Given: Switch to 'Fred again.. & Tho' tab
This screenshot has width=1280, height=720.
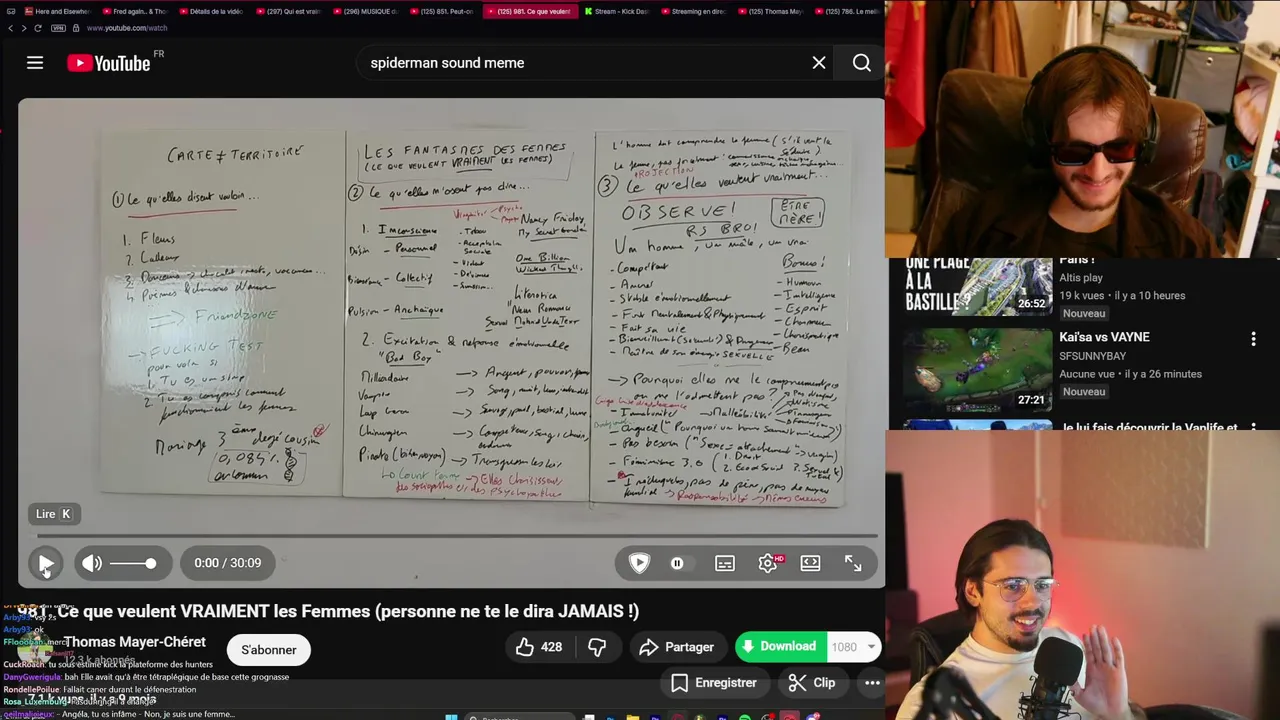Looking at the screenshot, I should click(134, 11).
